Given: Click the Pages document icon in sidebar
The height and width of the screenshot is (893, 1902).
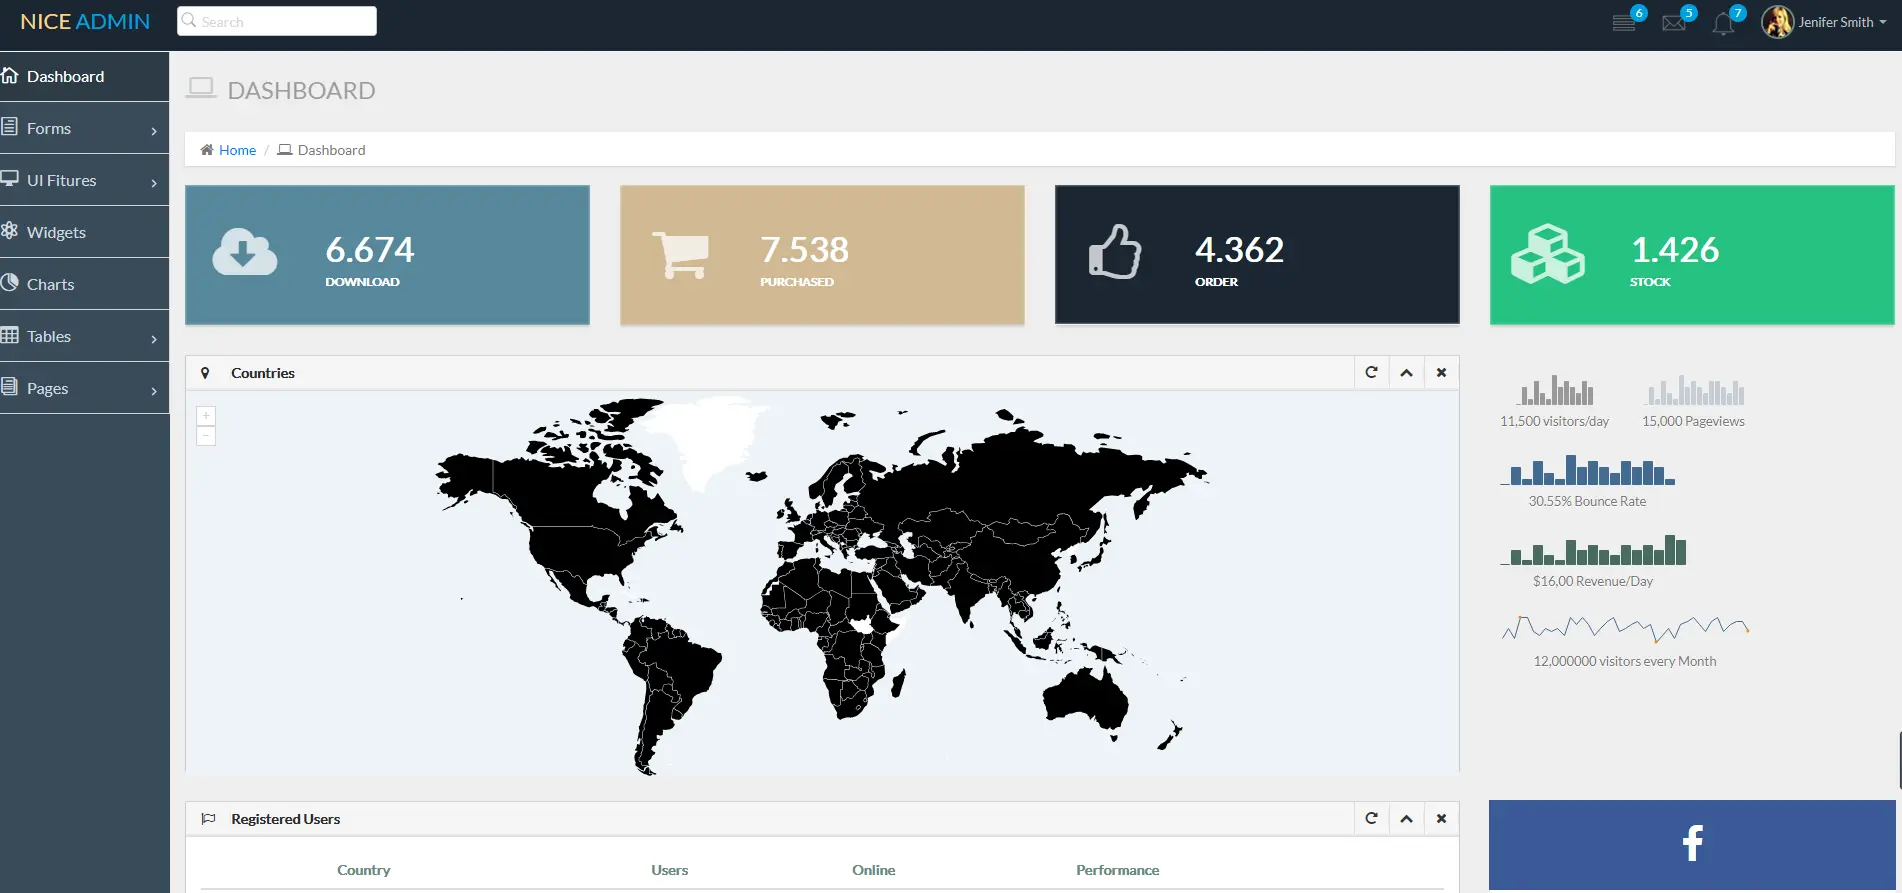Looking at the screenshot, I should click(10, 387).
